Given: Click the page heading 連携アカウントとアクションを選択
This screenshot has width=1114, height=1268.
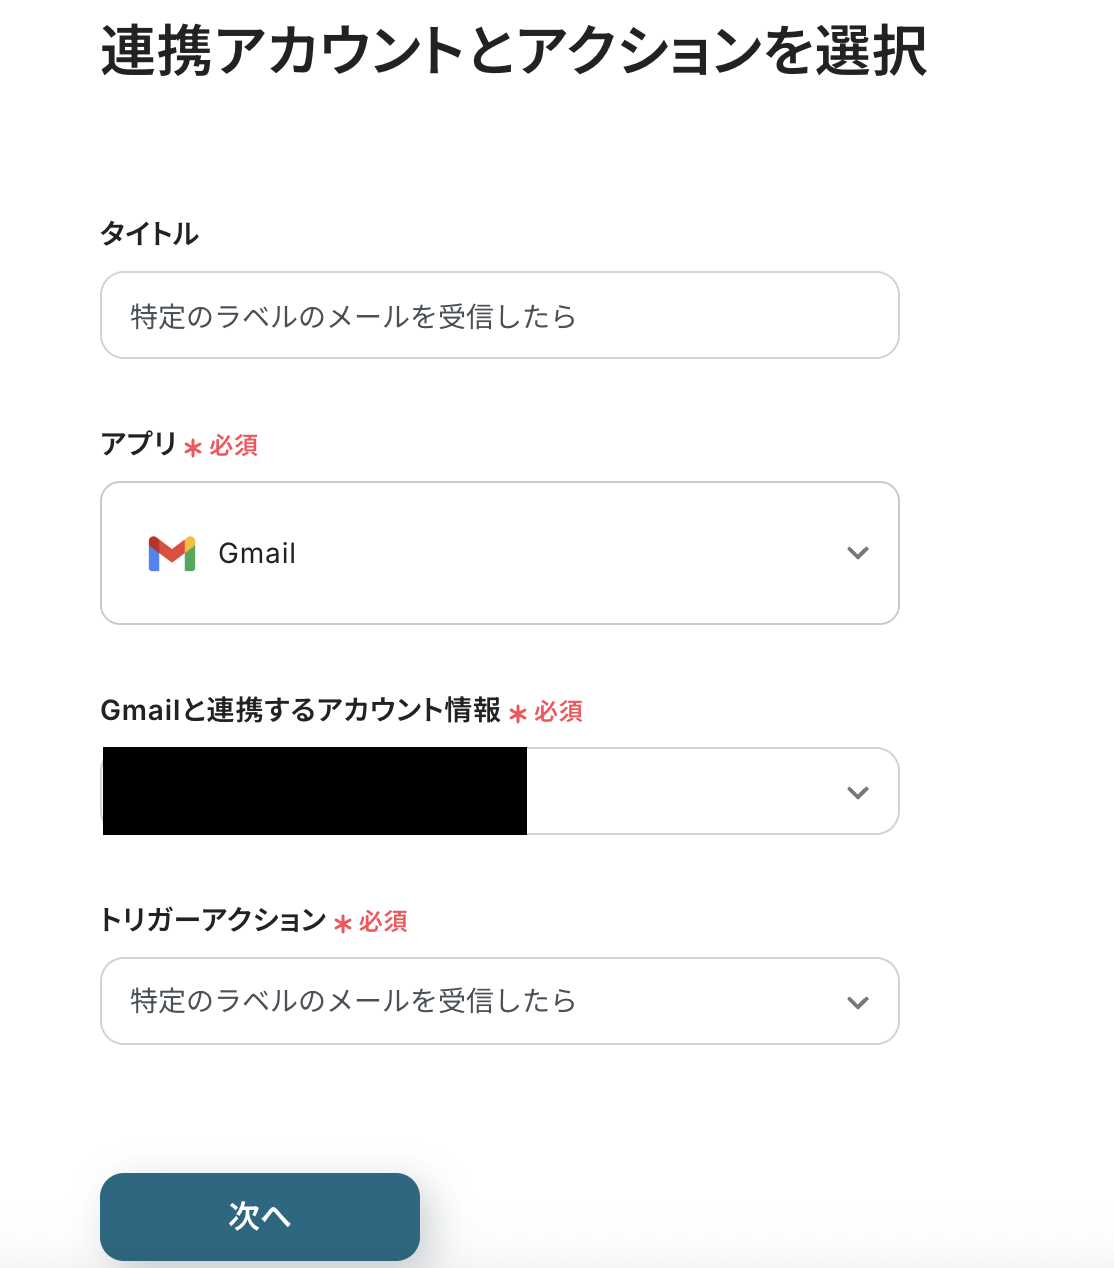Looking at the screenshot, I should (514, 50).
